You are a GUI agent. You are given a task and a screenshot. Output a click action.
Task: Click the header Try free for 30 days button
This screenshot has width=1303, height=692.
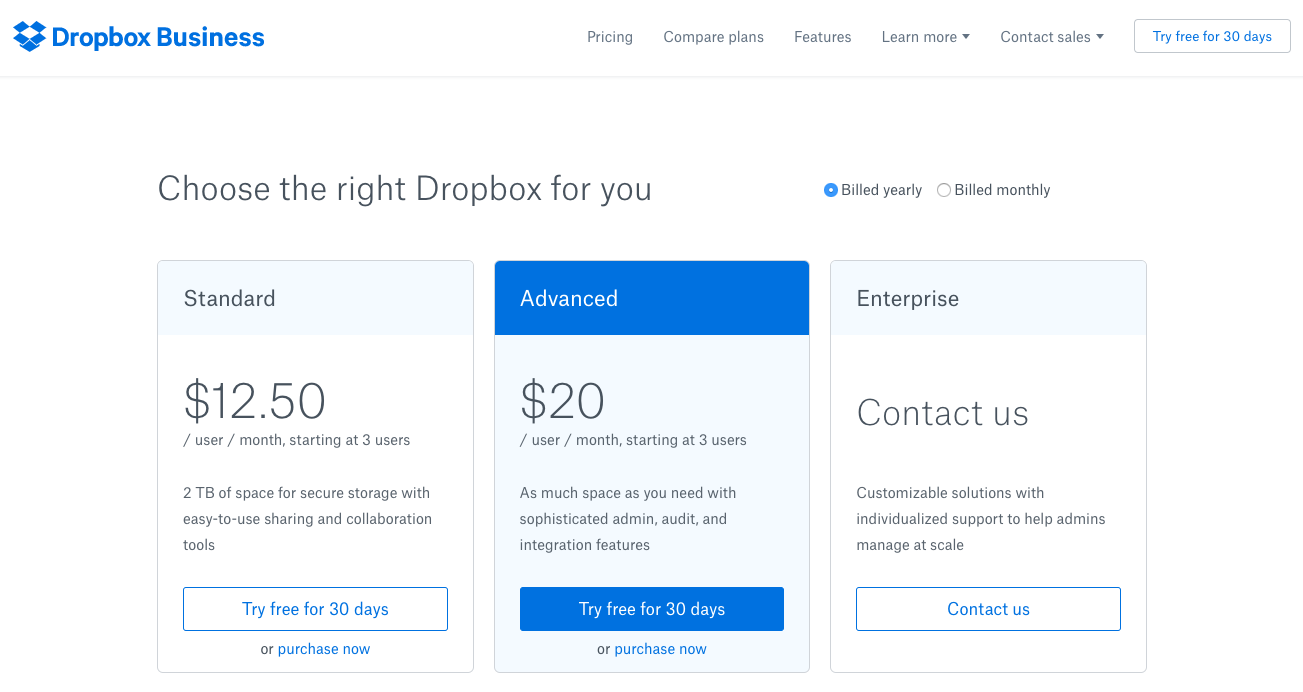[x=1212, y=36]
